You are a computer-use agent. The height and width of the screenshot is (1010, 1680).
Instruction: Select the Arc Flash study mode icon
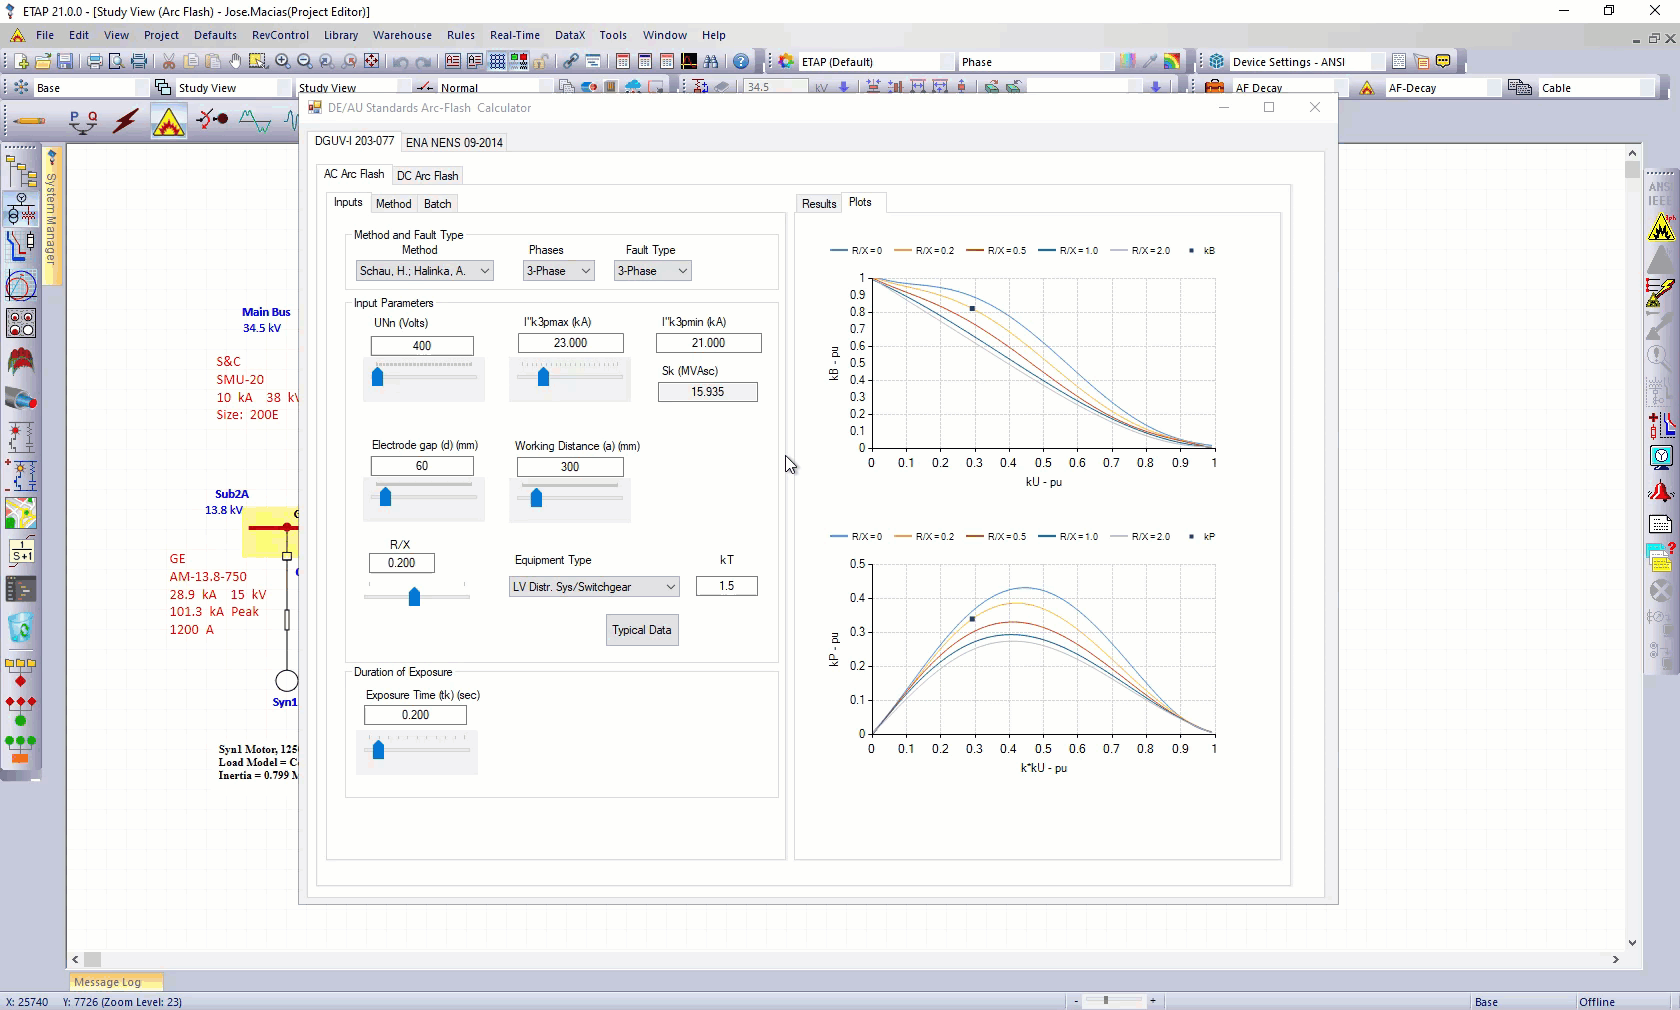[x=169, y=122]
